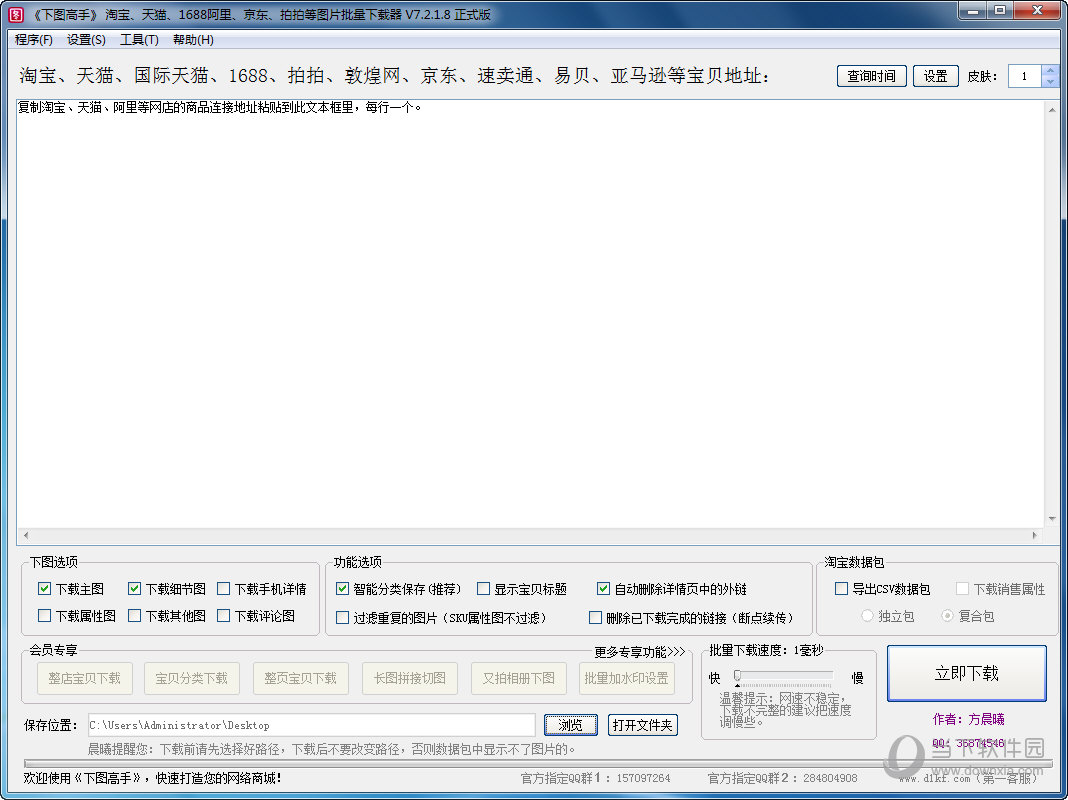Click the status text 欢迎使用《下图高手》

tap(153, 778)
